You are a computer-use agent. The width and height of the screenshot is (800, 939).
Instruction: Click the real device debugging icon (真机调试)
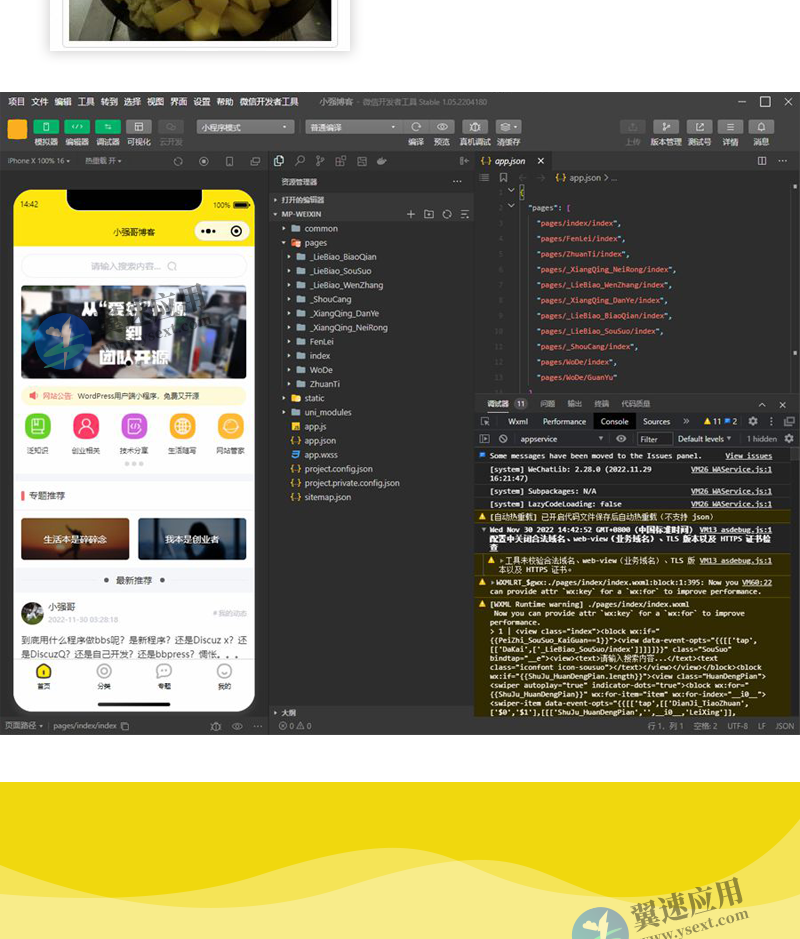pos(475,127)
